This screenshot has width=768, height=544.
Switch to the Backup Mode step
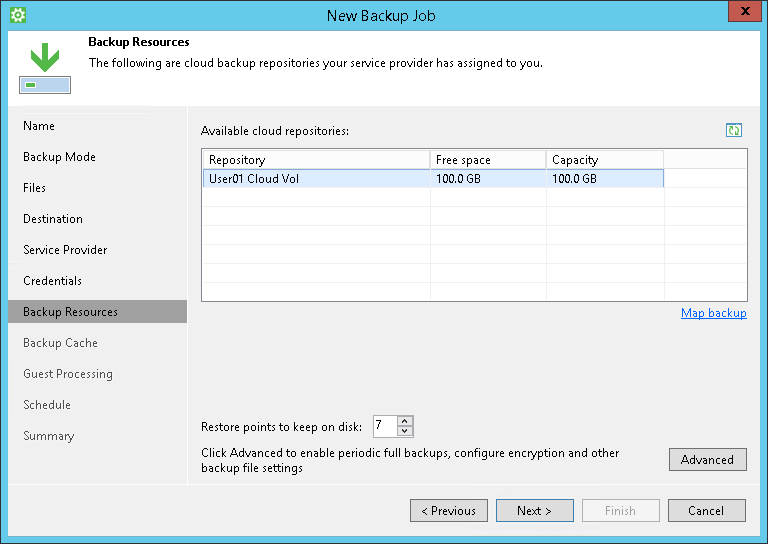pos(59,157)
